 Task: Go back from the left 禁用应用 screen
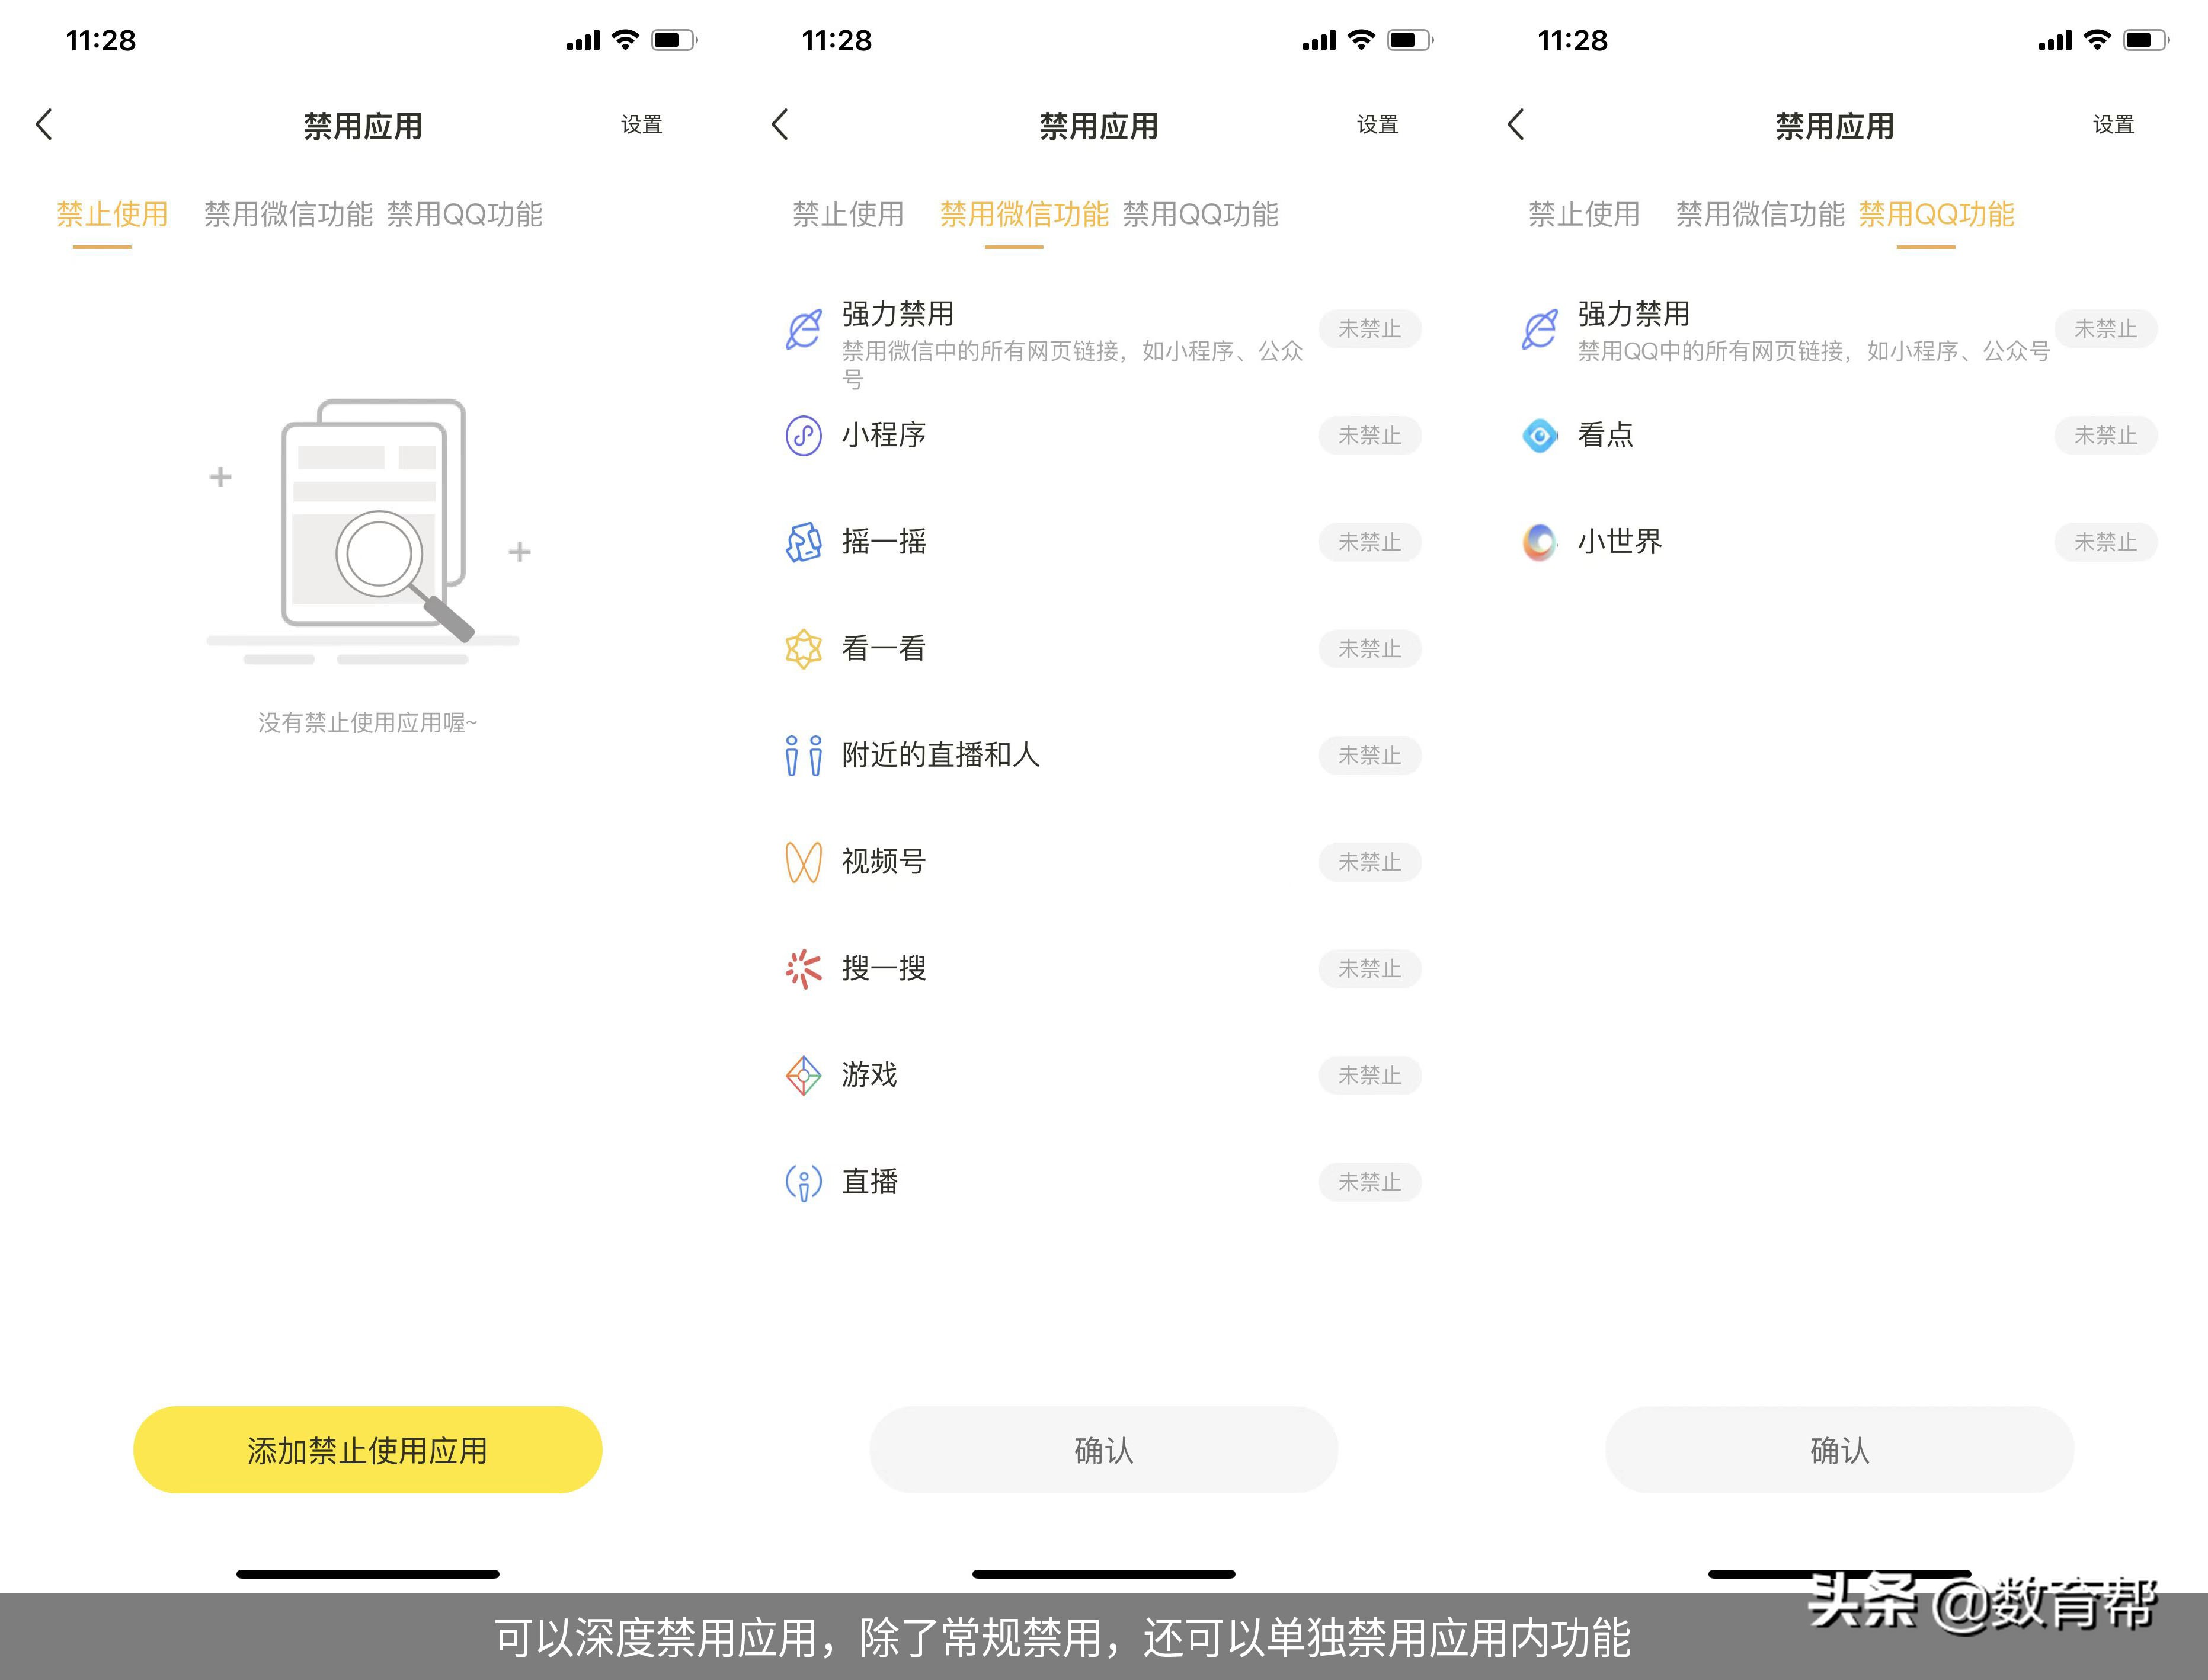tap(44, 125)
